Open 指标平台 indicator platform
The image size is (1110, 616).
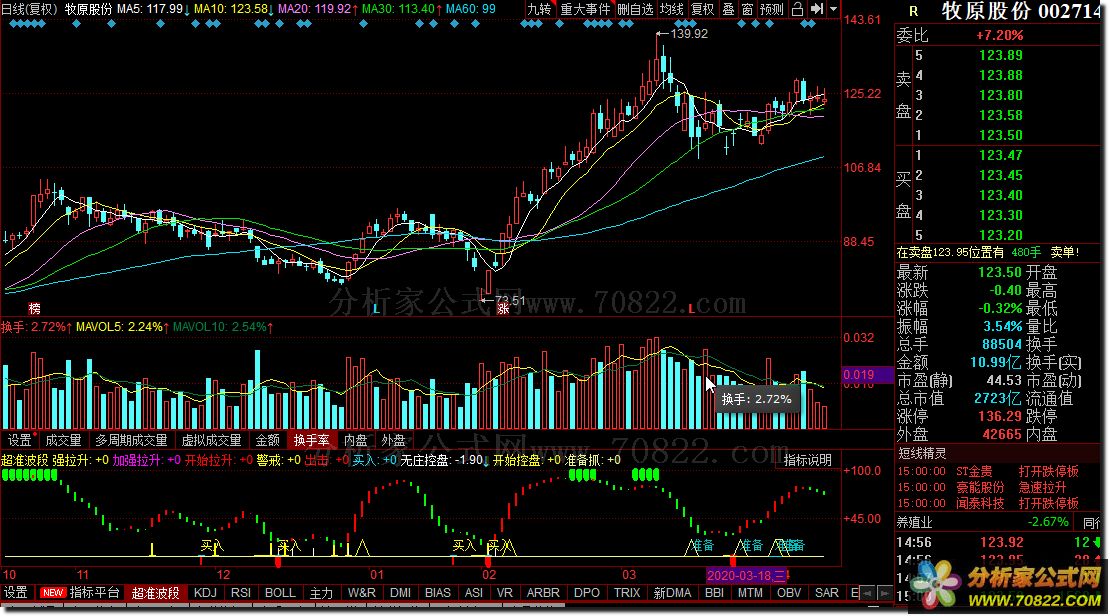coord(95,593)
